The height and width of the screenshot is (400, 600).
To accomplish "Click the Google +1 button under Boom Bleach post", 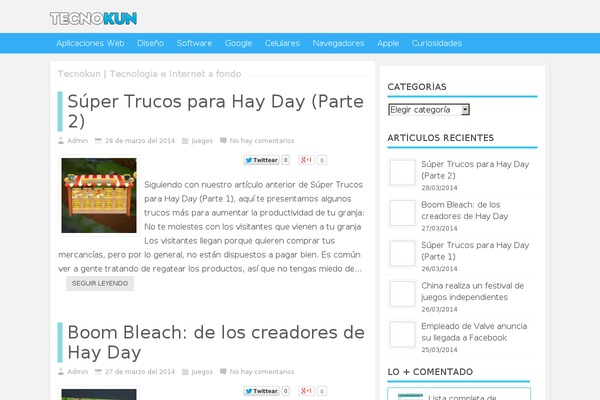I will [307, 391].
